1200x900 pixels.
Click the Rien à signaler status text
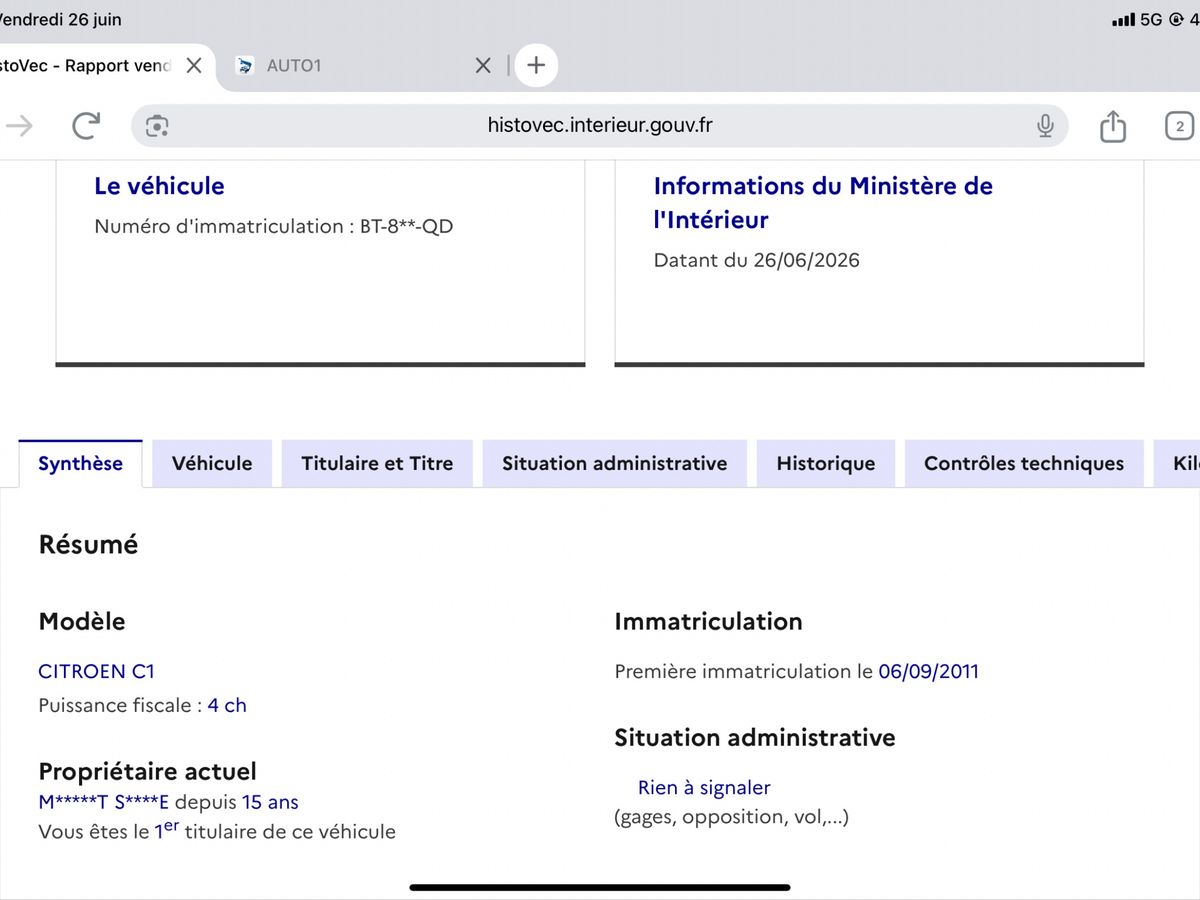coord(704,788)
